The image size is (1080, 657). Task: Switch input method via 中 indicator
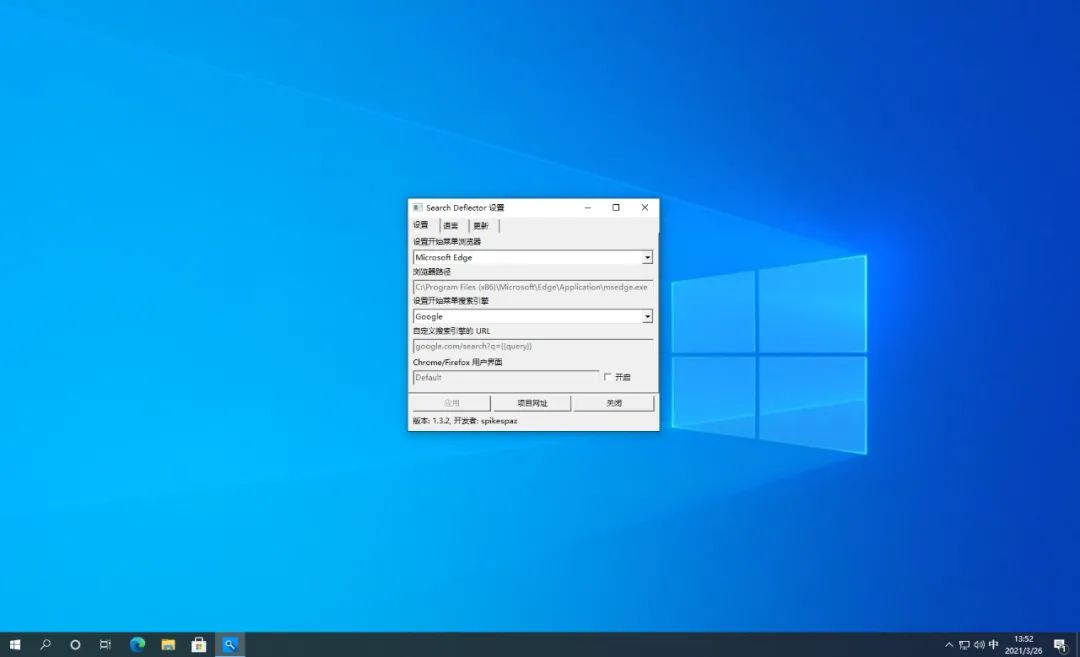(x=994, y=645)
